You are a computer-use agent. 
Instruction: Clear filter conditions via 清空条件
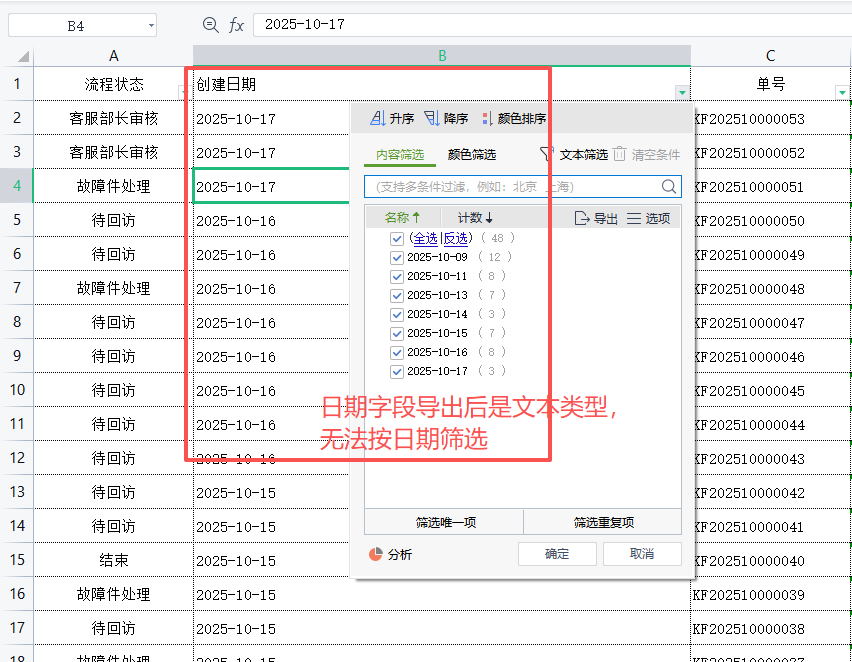pyautogui.click(x=647, y=154)
